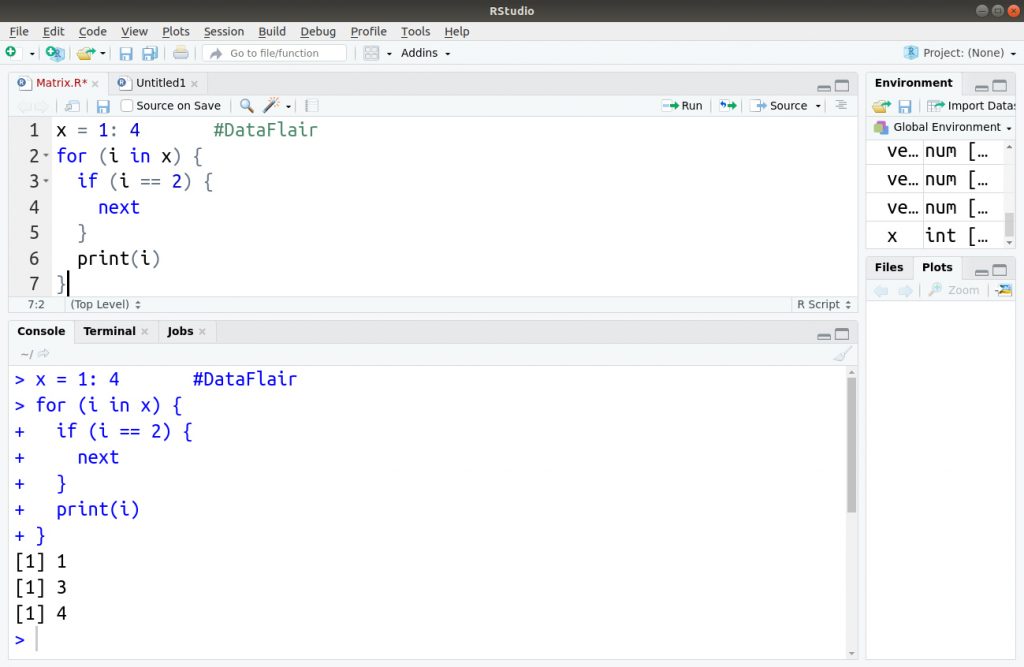This screenshot has height=667, width=1024.
Task: Open the (Top Level) scope selector
Action: point(105,304)
